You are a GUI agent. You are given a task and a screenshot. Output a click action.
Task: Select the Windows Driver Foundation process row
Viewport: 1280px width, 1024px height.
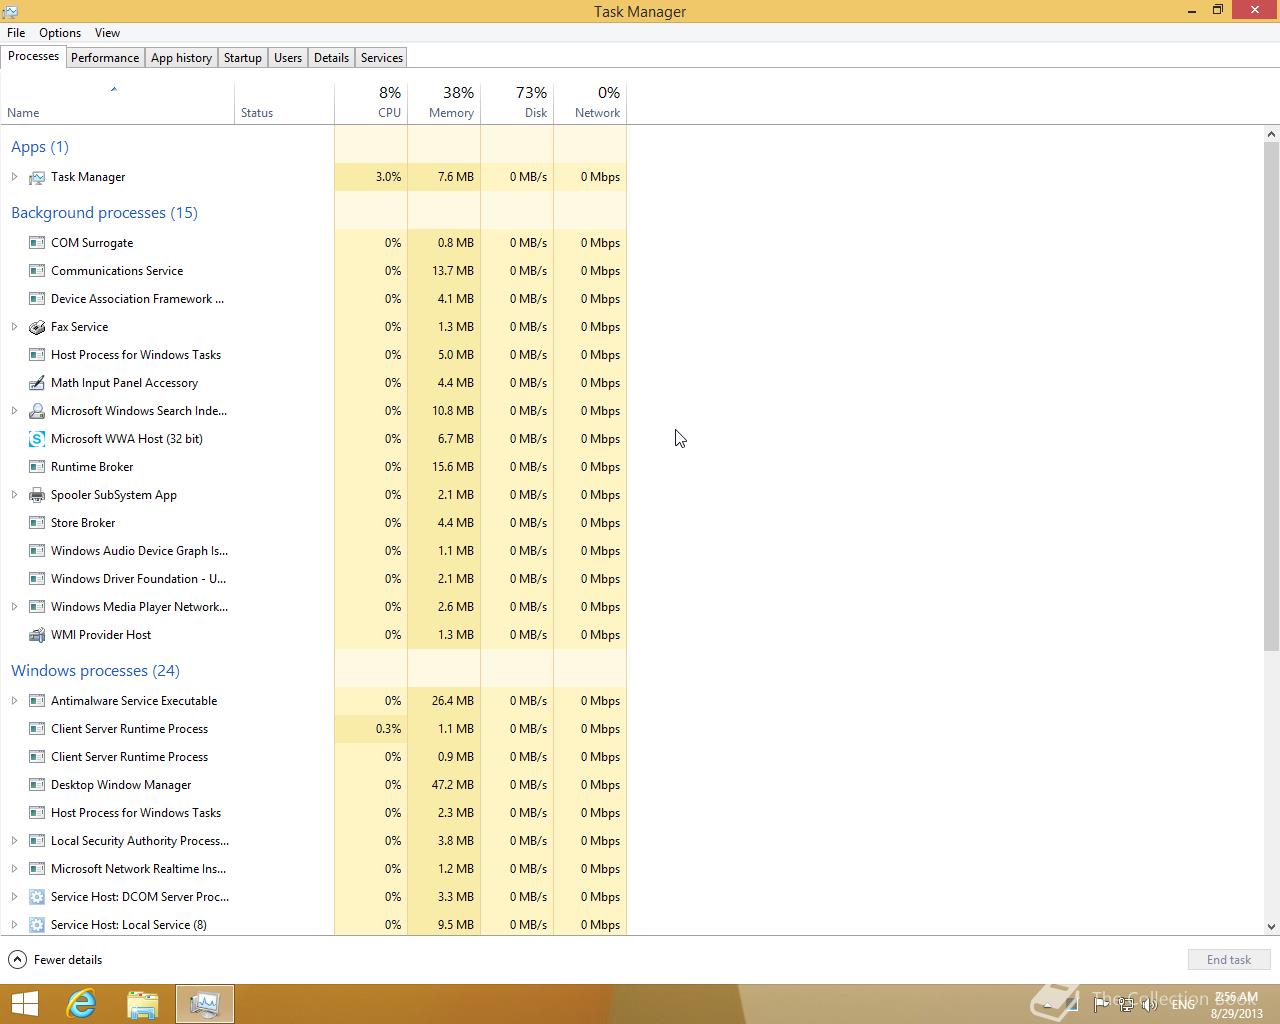click(x=314, y=579)
